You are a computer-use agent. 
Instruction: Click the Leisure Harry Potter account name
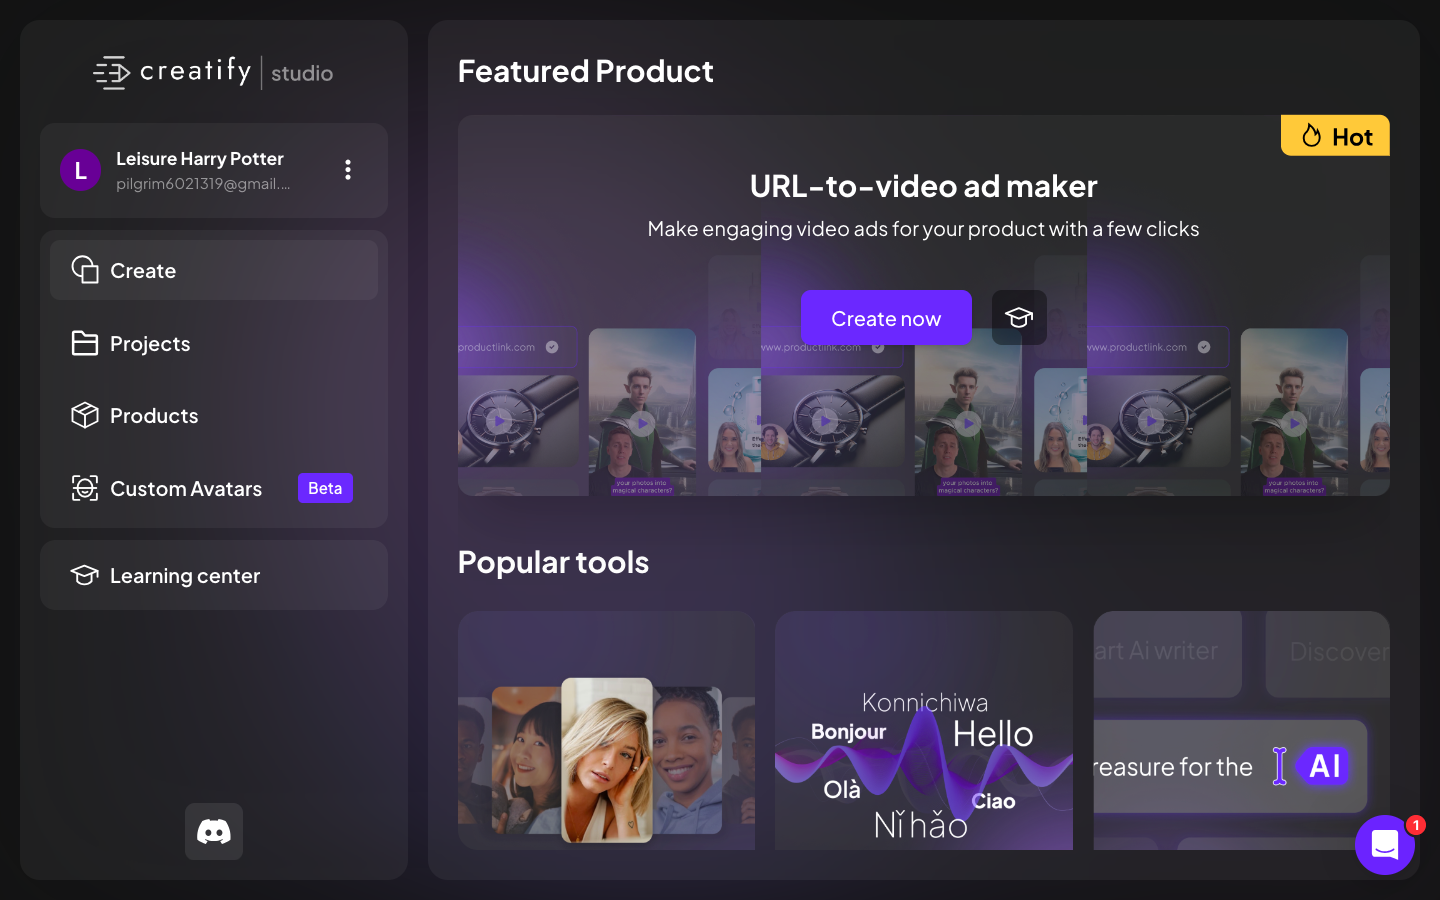pyautogui.click(x=200, y=159)
